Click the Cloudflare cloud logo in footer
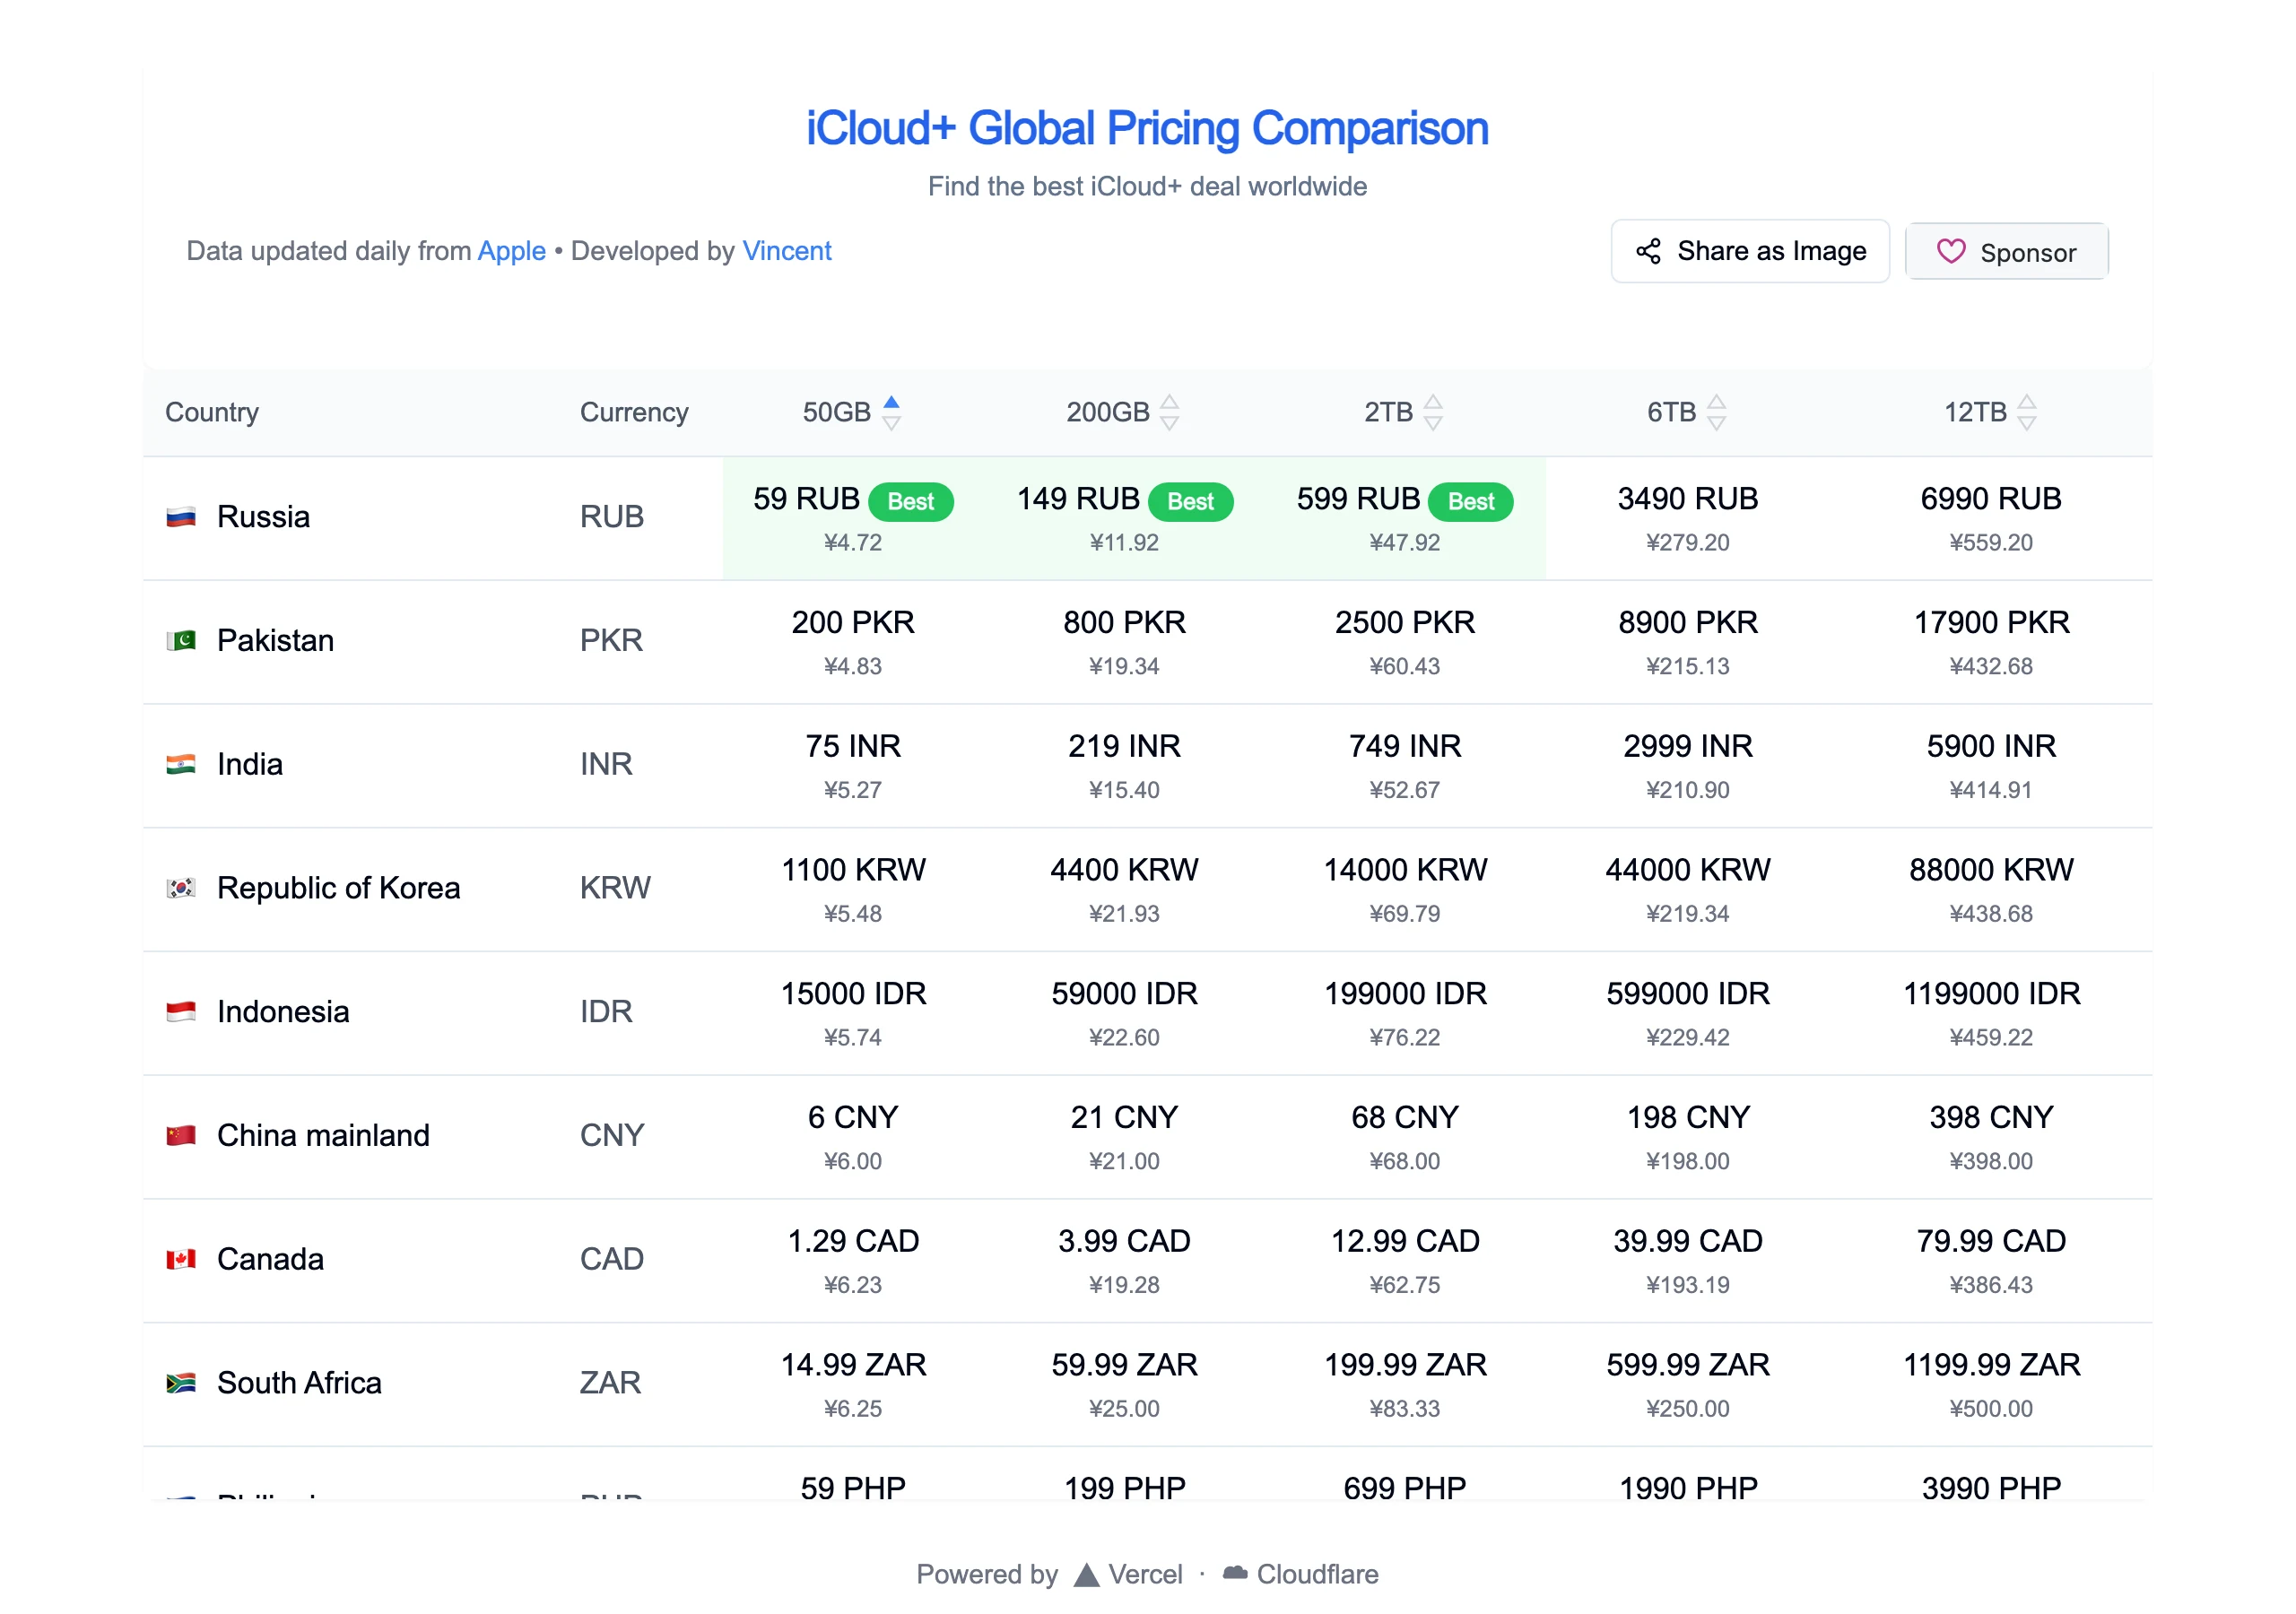Screen dimensions: 2296x1614 pos(1235,1573)
